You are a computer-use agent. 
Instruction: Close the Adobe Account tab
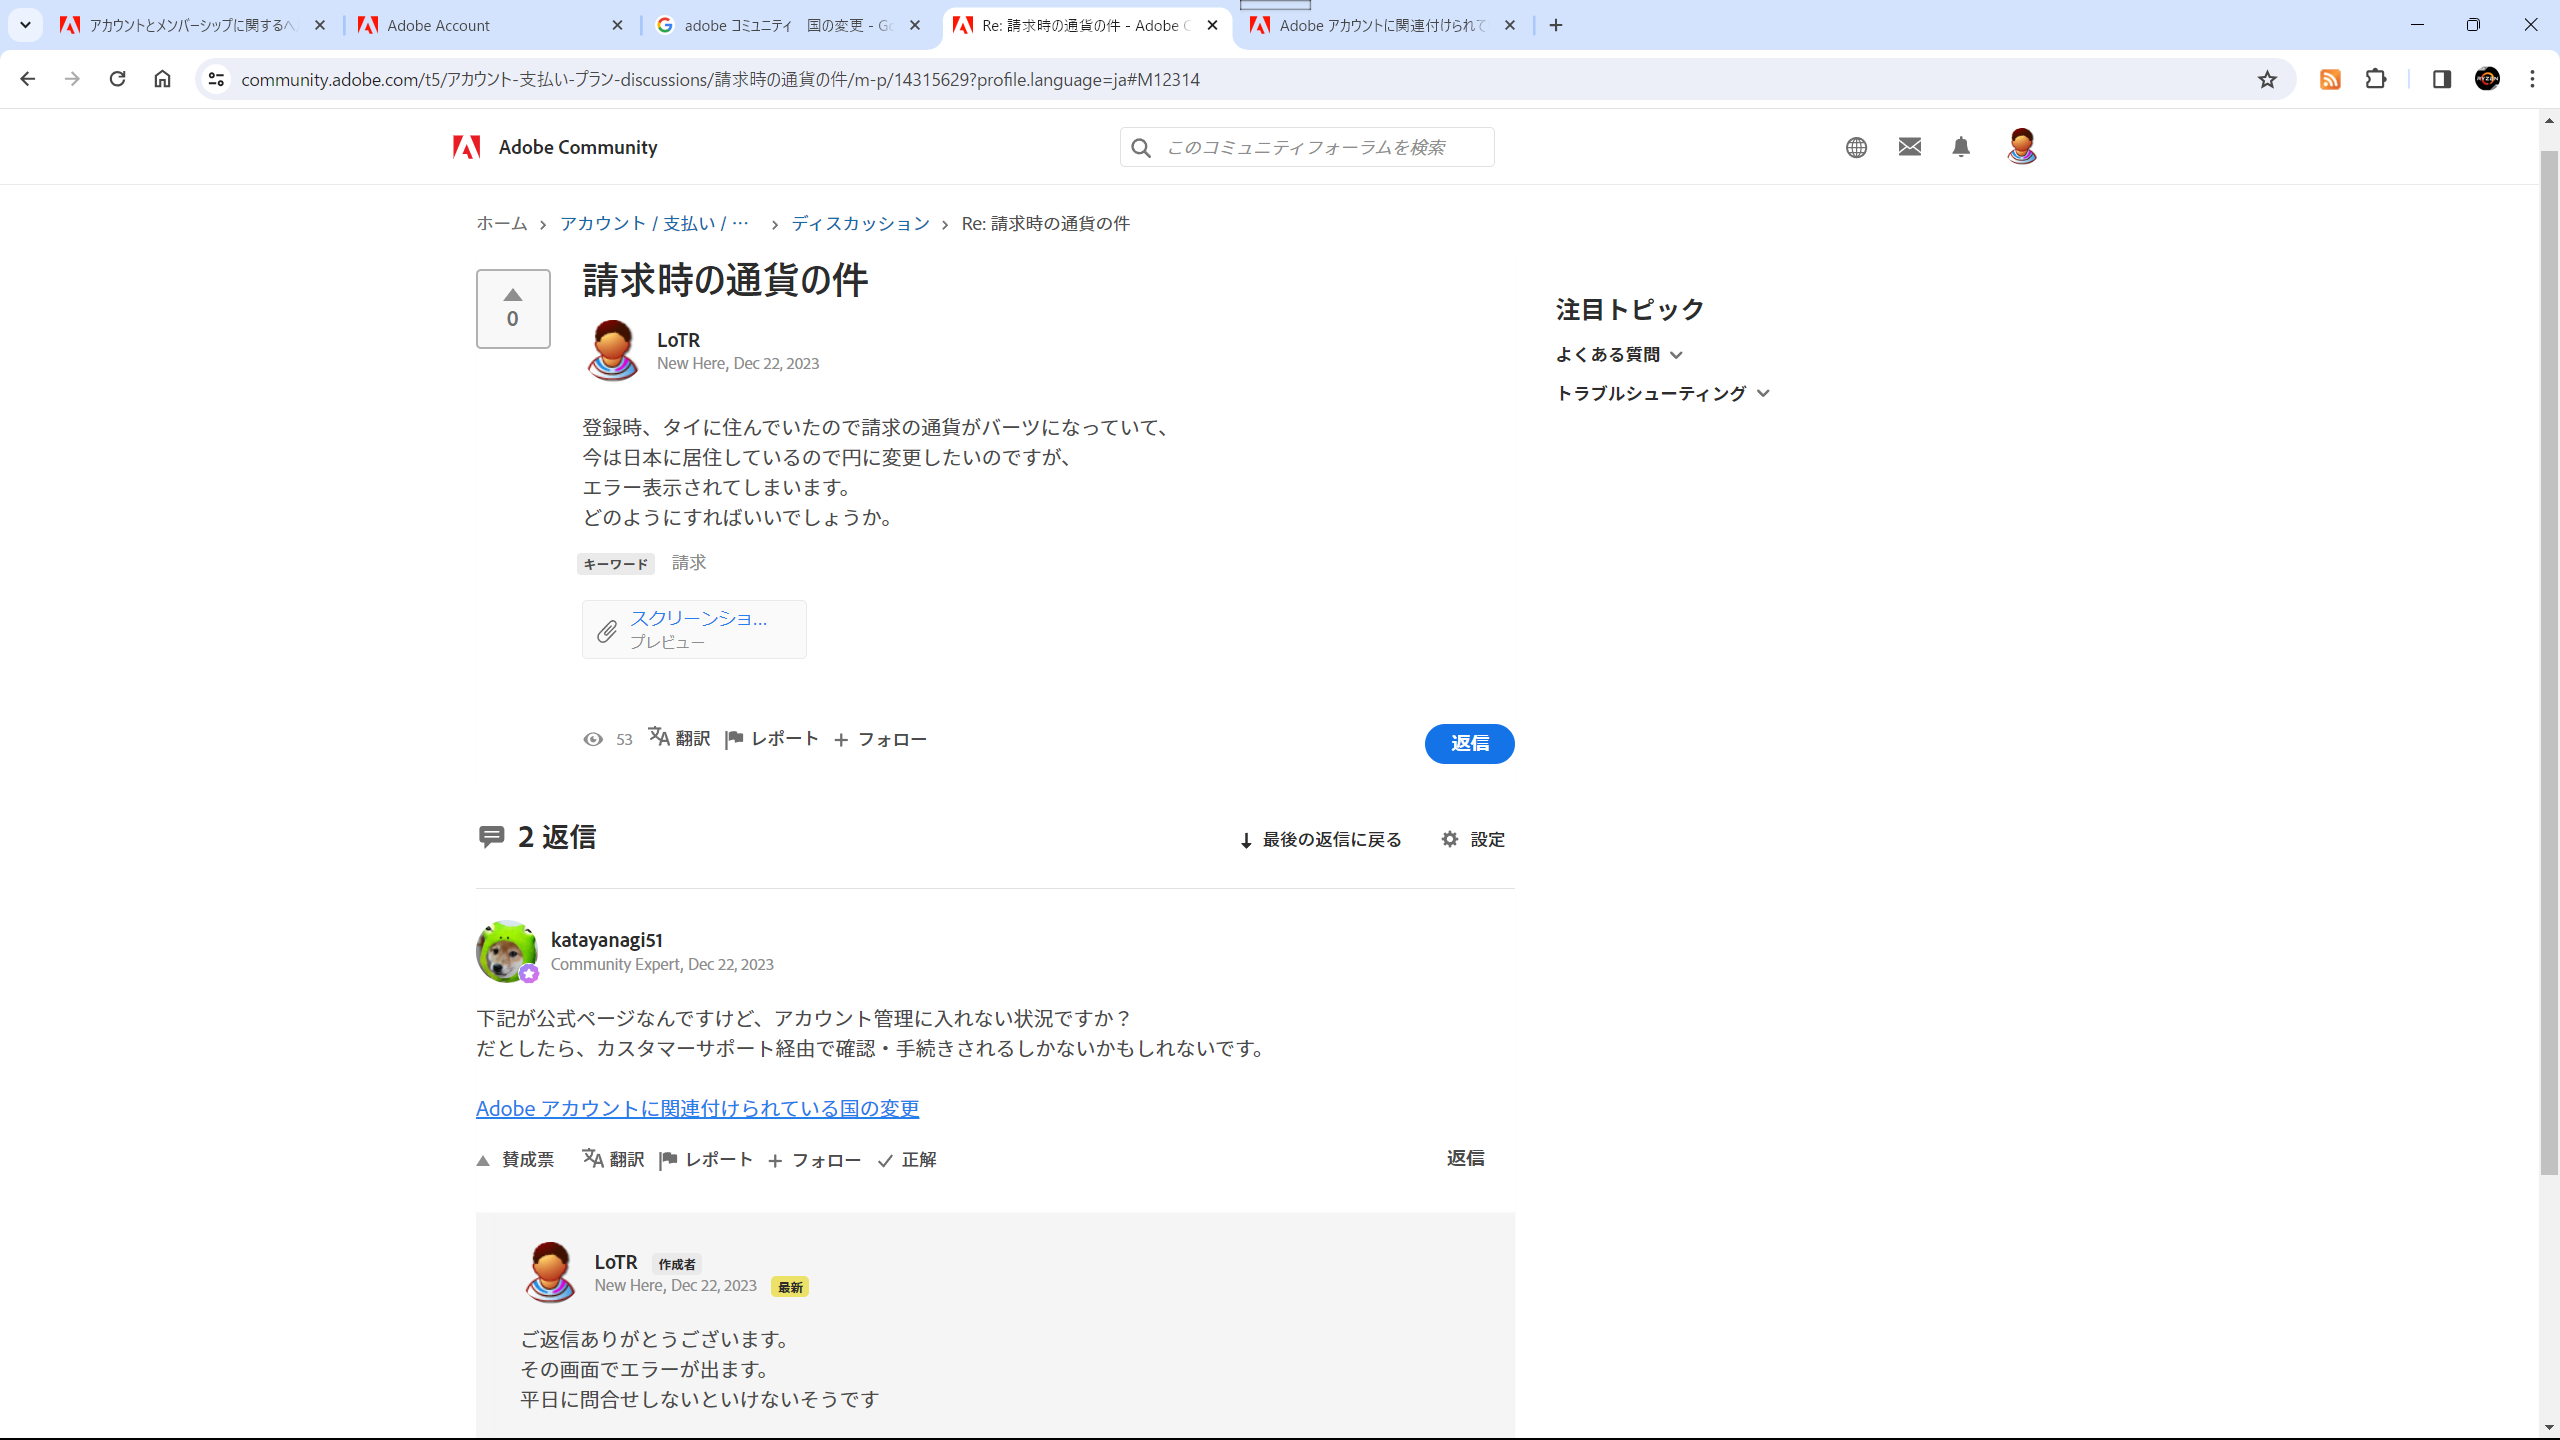click(617, 25)
